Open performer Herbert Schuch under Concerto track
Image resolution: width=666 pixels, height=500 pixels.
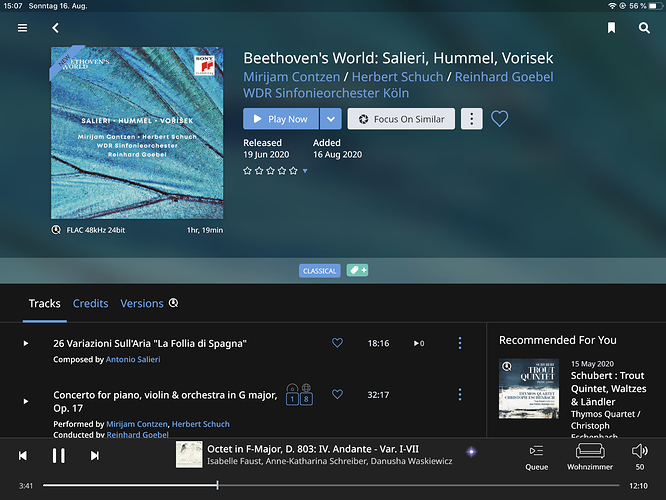pyautogui.click(x=200, y=424)
